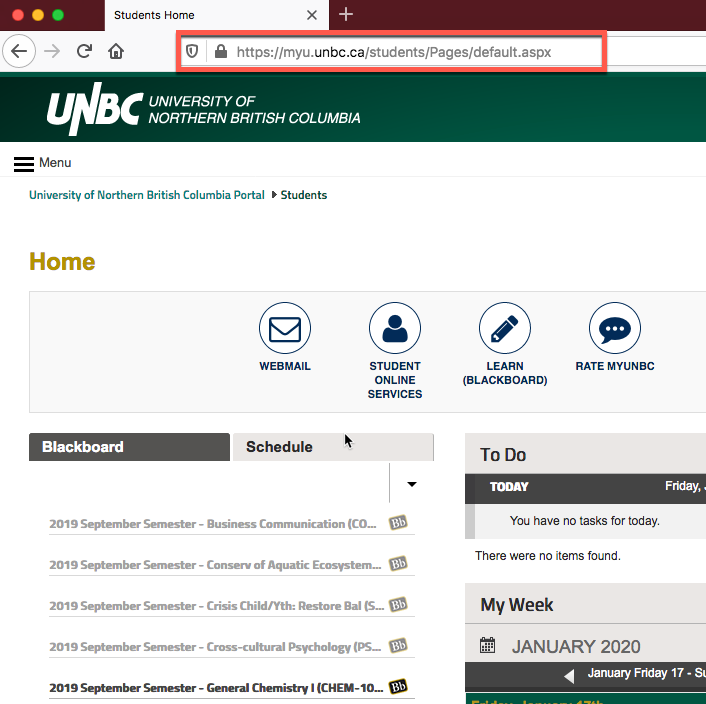Launch Learn Blackboard pencil icon
This screenshot has width=706, height=704.
pos(505,329)
